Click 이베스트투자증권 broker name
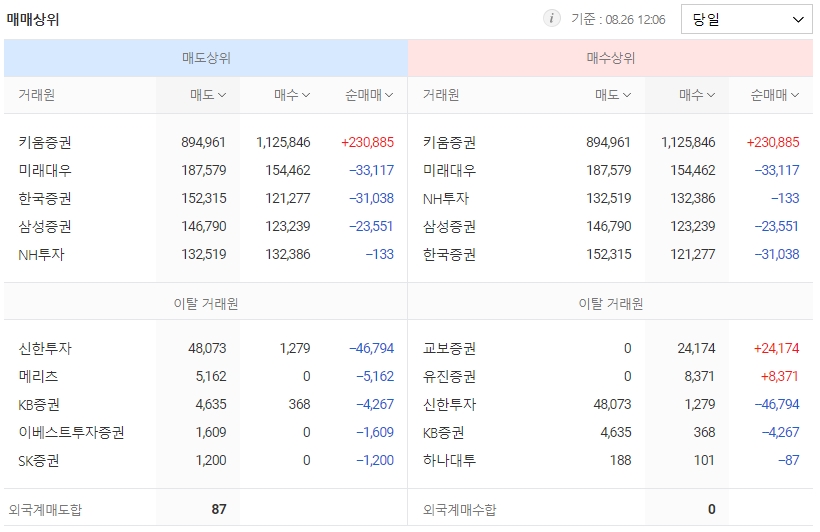This screenshot has height=532, width=820. [71, 433]
